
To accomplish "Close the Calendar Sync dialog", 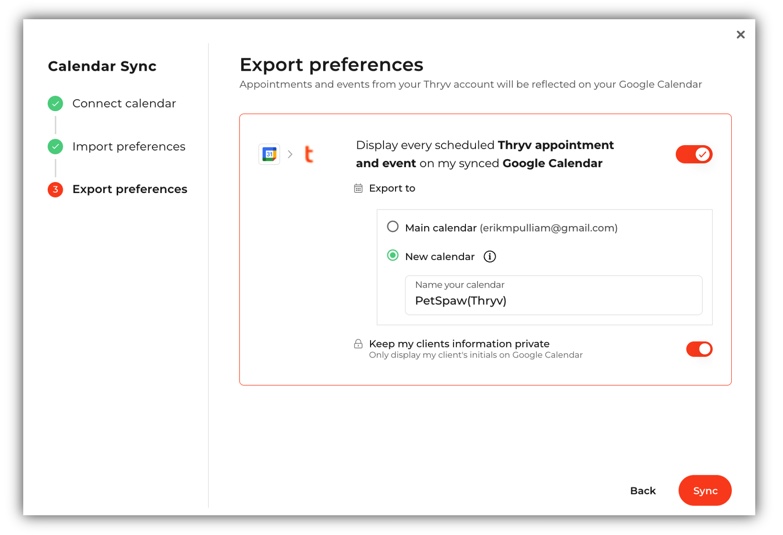I will [740, 35].
